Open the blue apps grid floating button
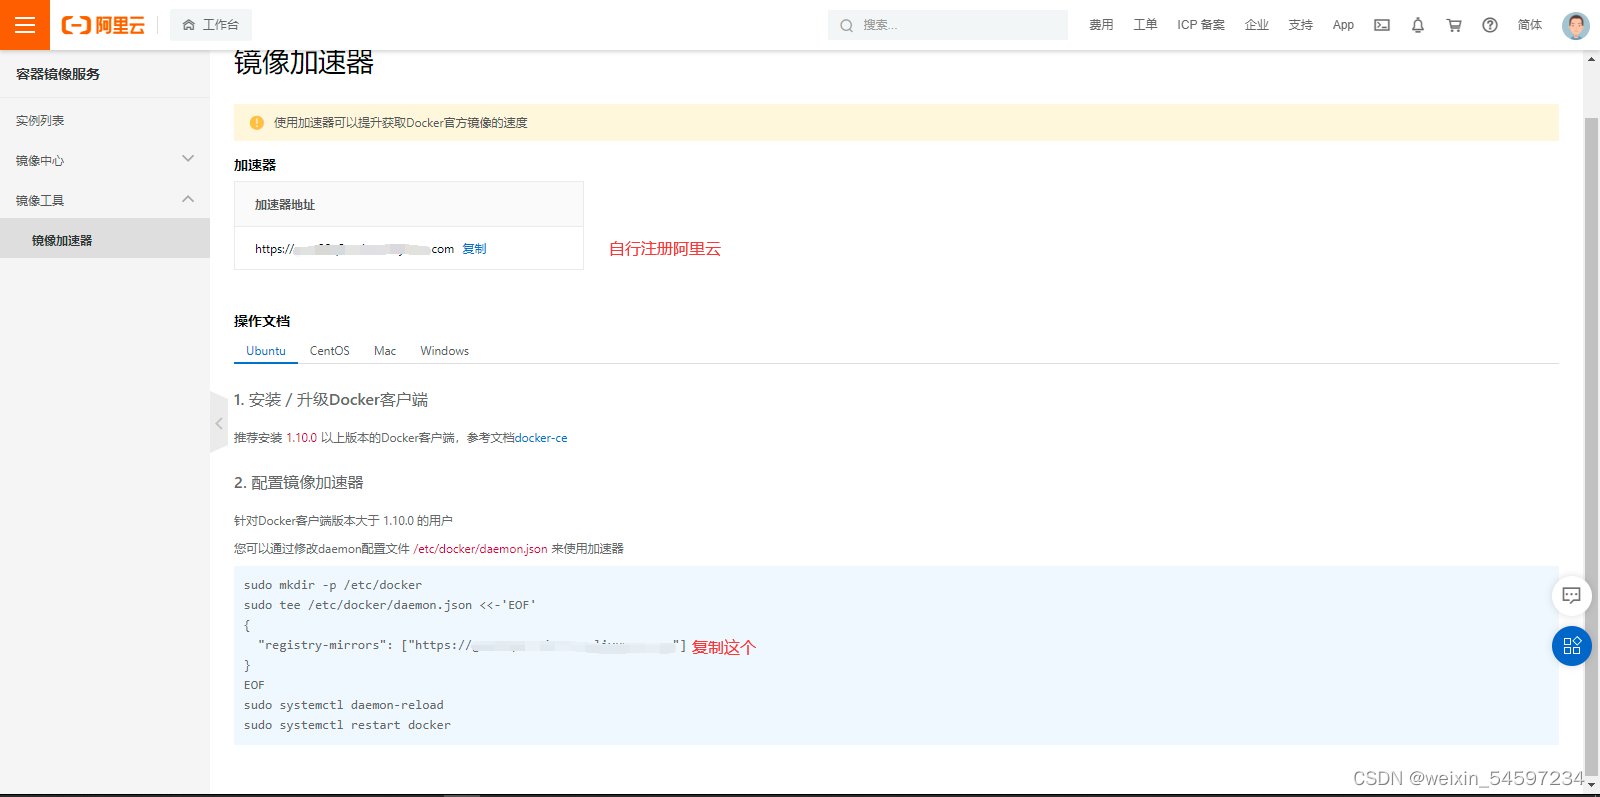The width and height of the screenshot is (1600, 797). 1571,646
